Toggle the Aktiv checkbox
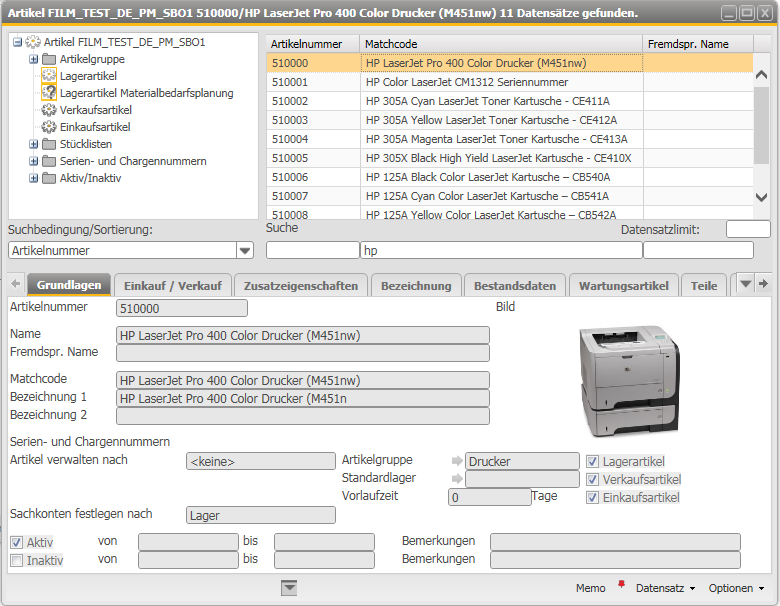This screenshot has width=780, height=606. 16,542
